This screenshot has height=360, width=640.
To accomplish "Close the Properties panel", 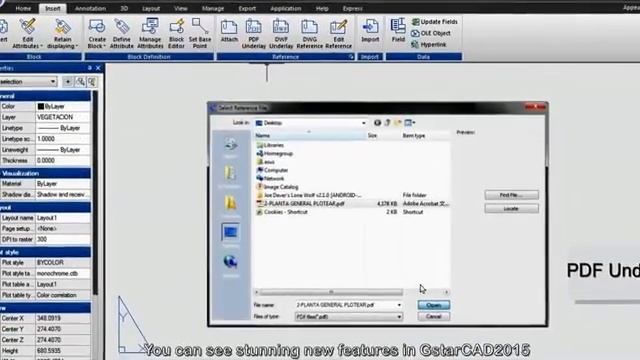I will (98, 68).
